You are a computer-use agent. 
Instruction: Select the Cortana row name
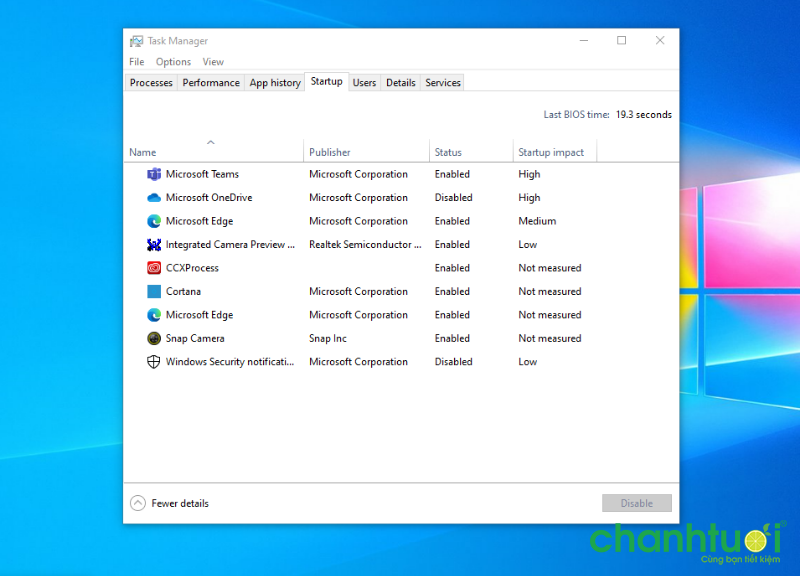tap(183, 291)
